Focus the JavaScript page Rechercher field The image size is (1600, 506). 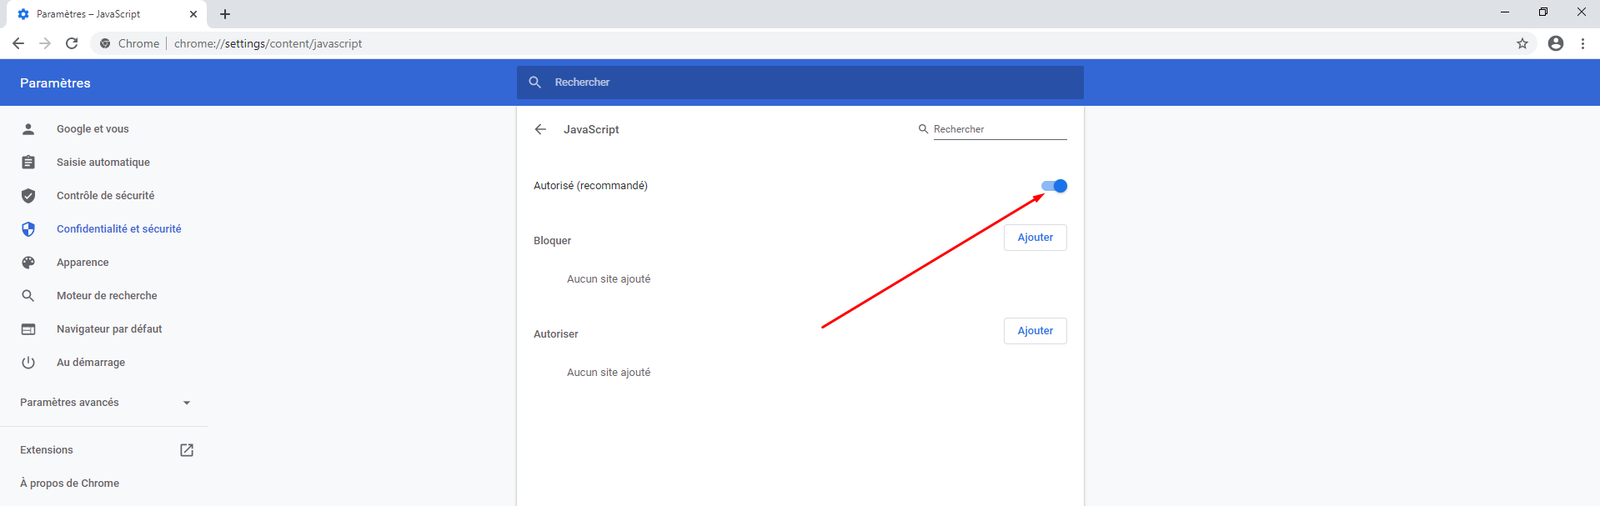click(999, 129)
